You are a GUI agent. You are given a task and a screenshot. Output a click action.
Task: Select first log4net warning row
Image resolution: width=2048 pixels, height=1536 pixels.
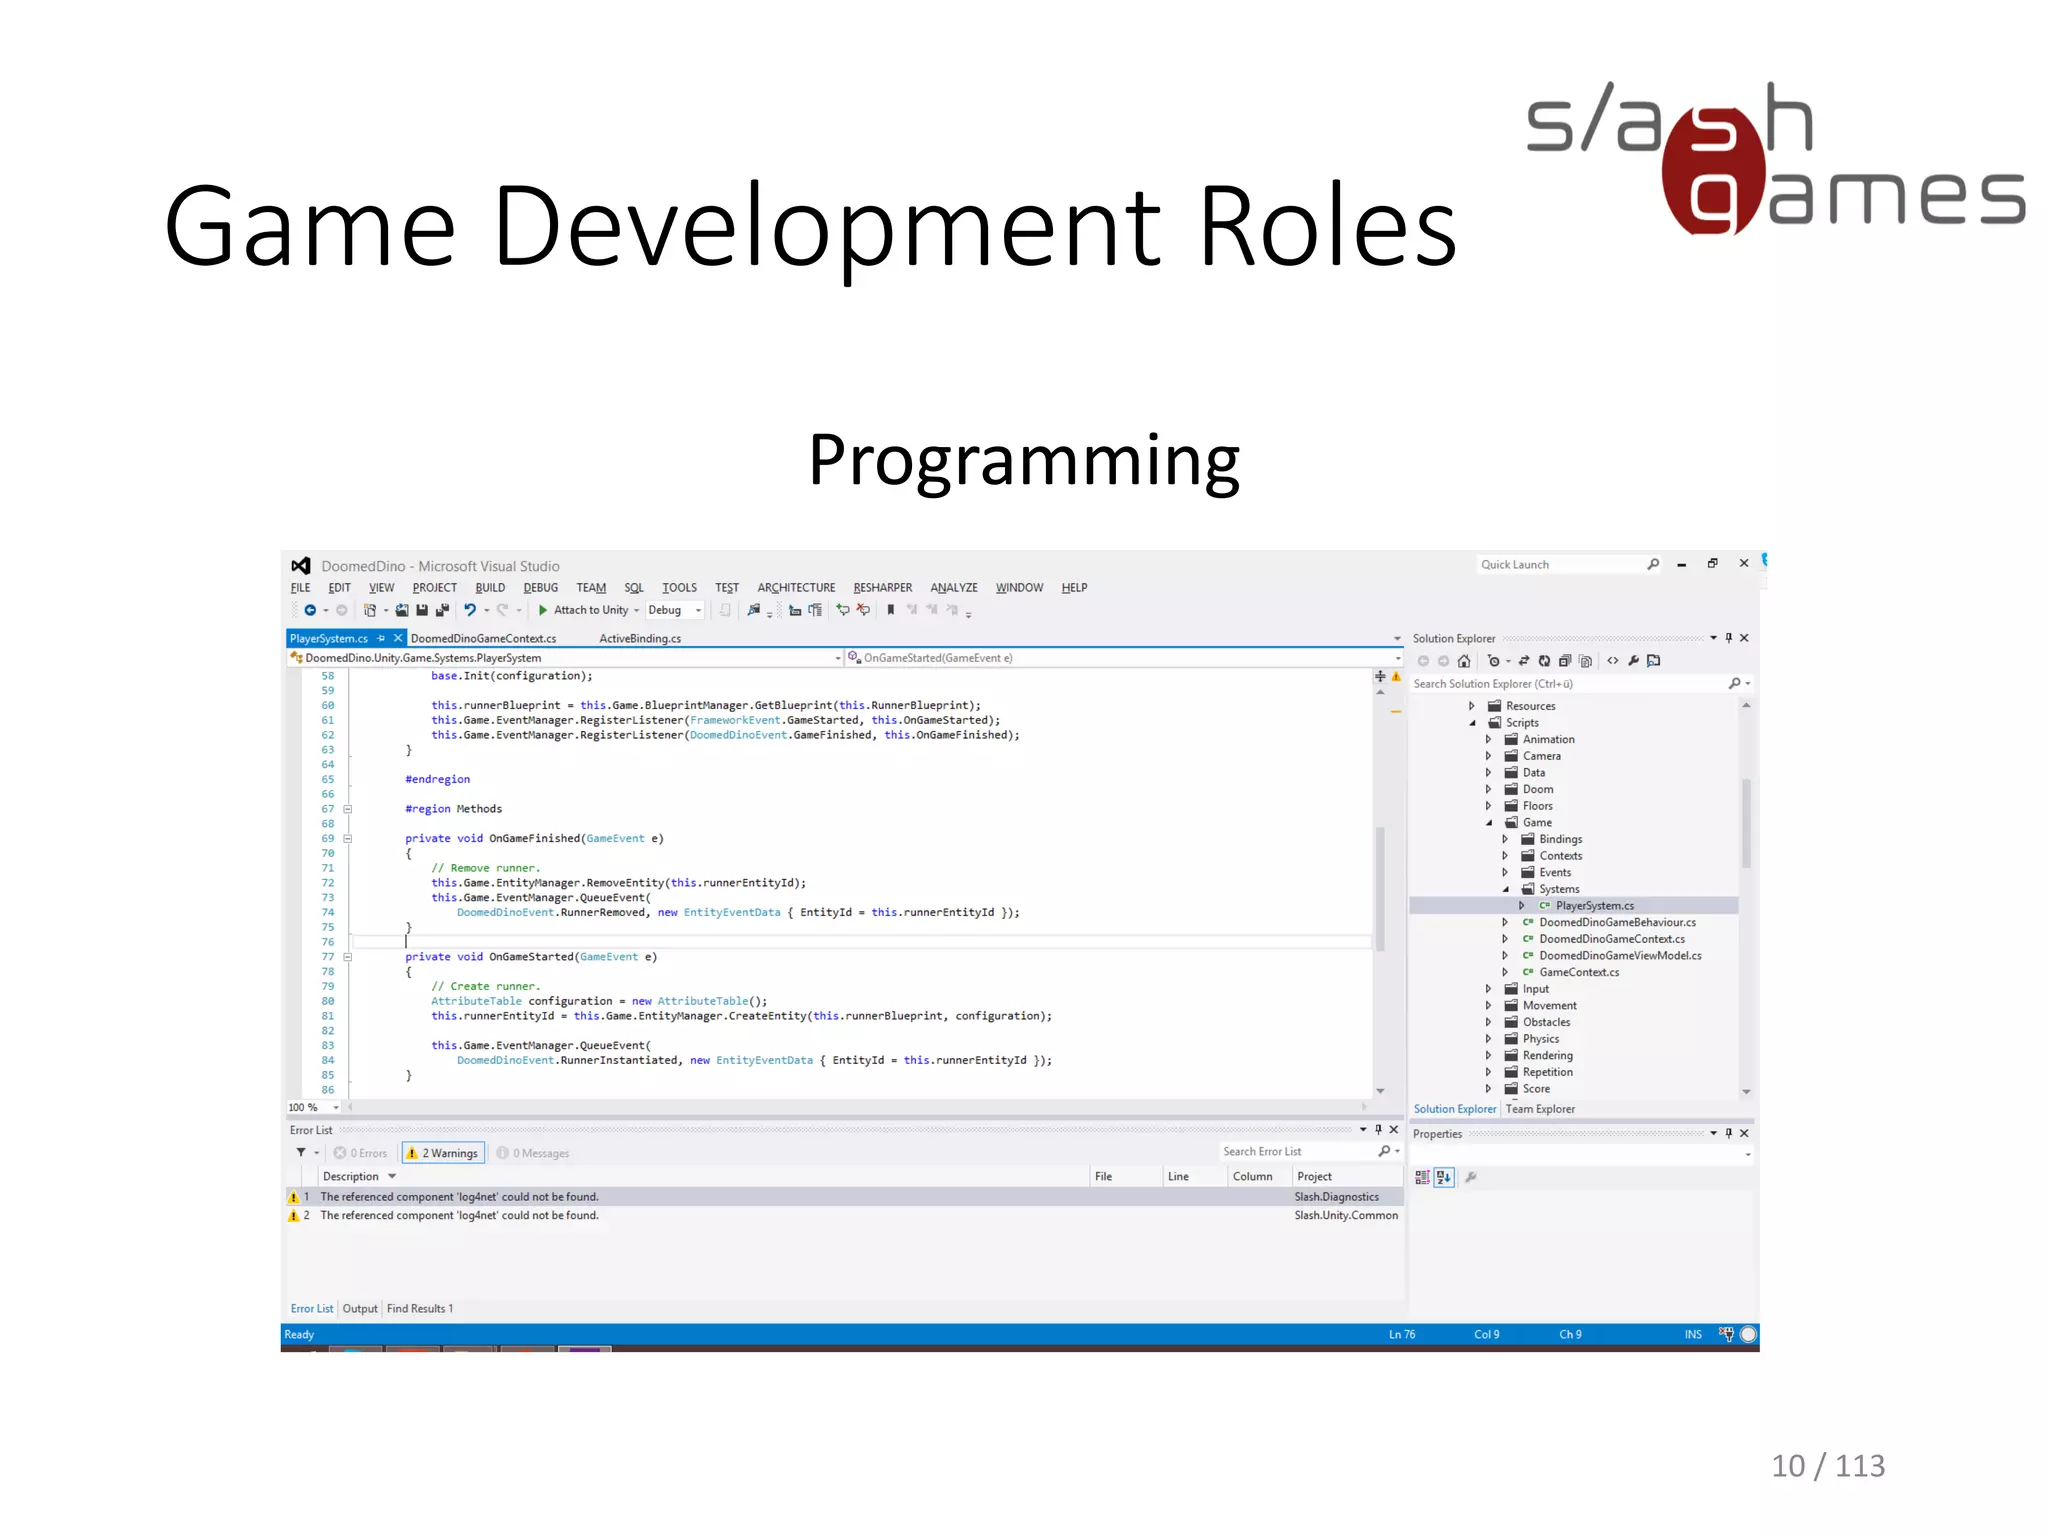tap(844, 1197)
